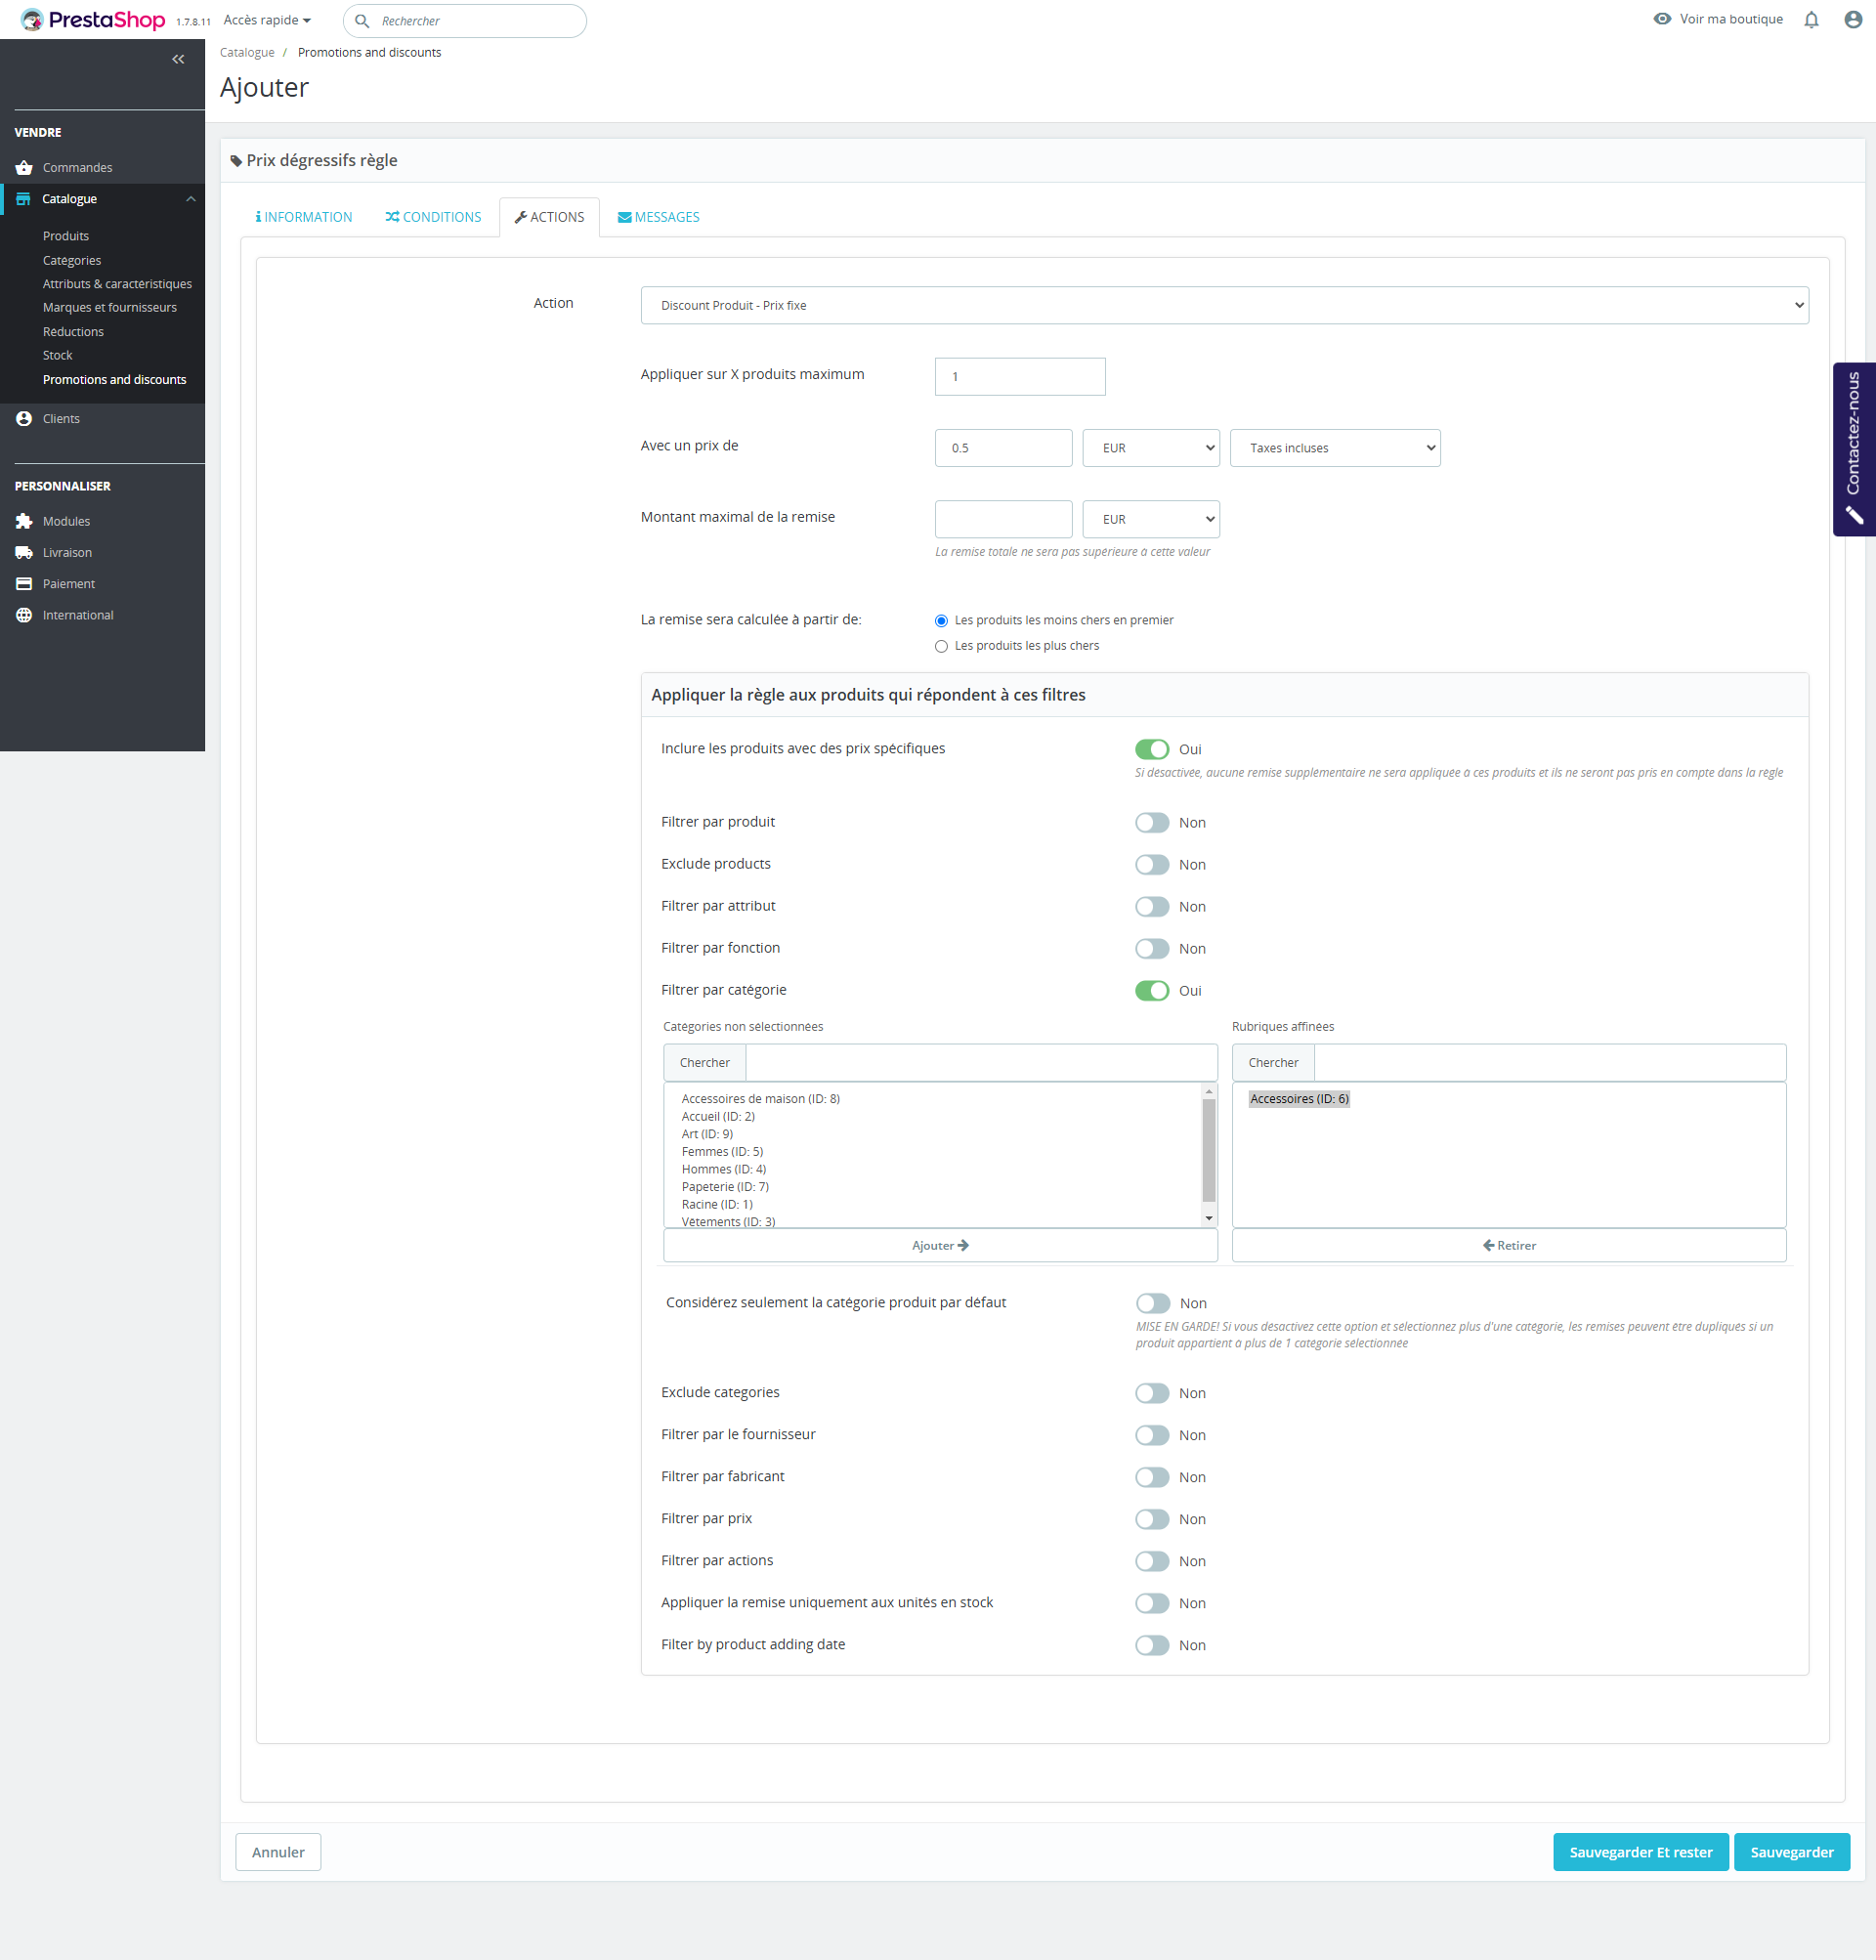Collapse the sidebar with double-chevron icon

tap(178, 59)
